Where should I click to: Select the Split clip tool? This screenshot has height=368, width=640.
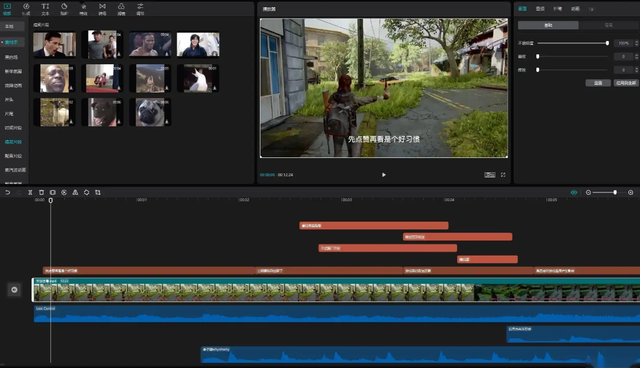tap(30, 192)
